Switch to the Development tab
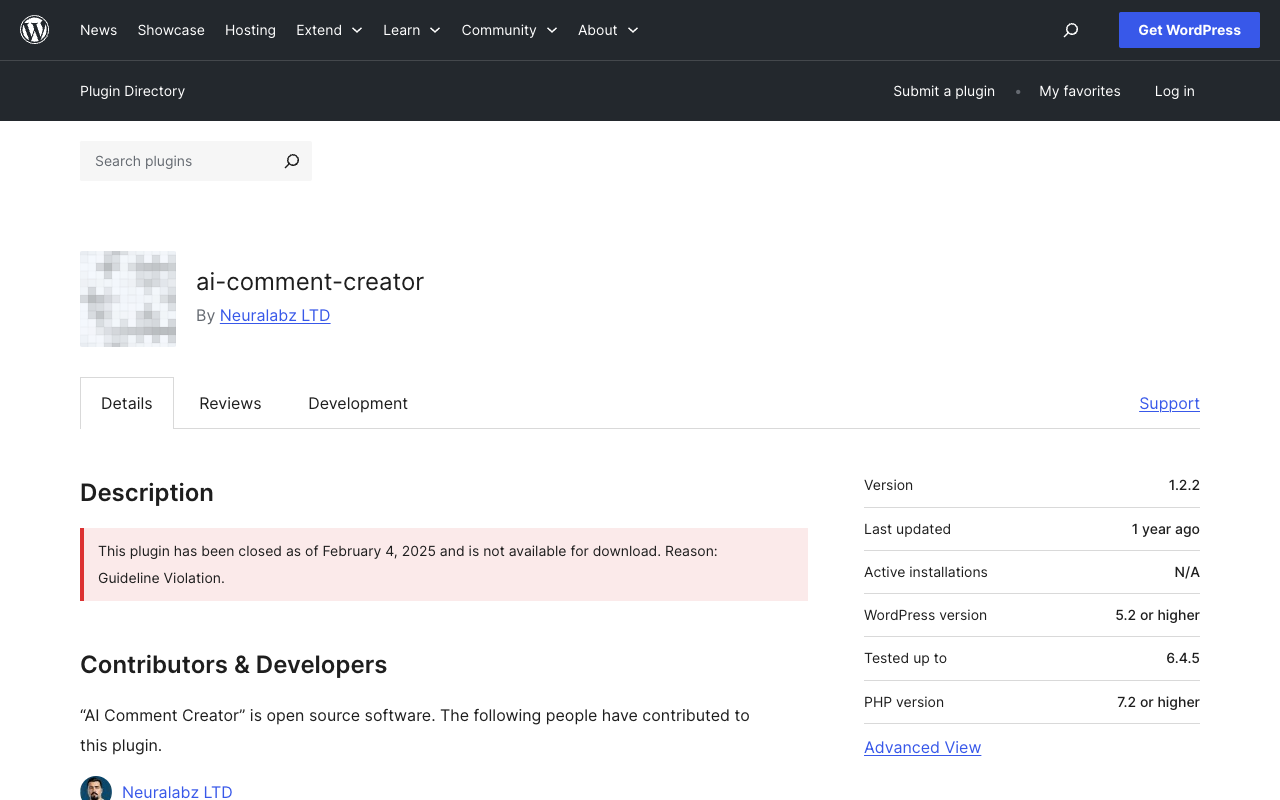Image resolution: width=1280 pixels, height=800 pixels. tap(358, 403)
